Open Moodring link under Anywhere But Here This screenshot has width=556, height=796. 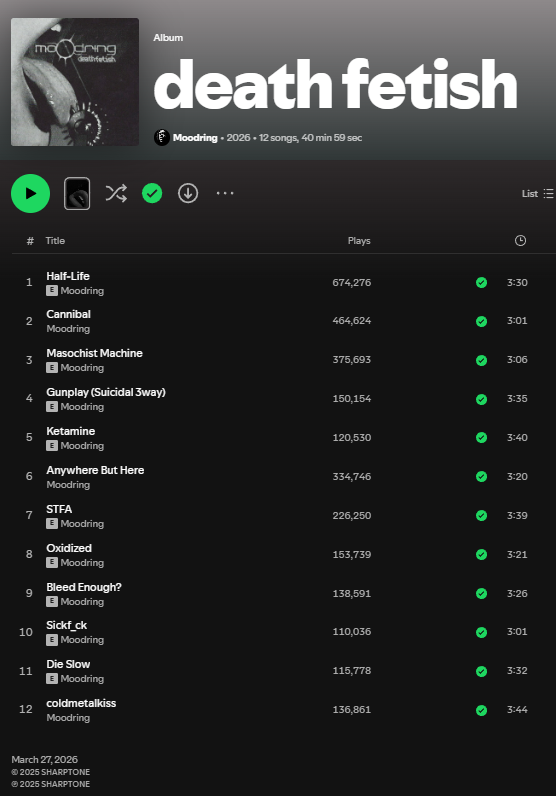[68, 485]
